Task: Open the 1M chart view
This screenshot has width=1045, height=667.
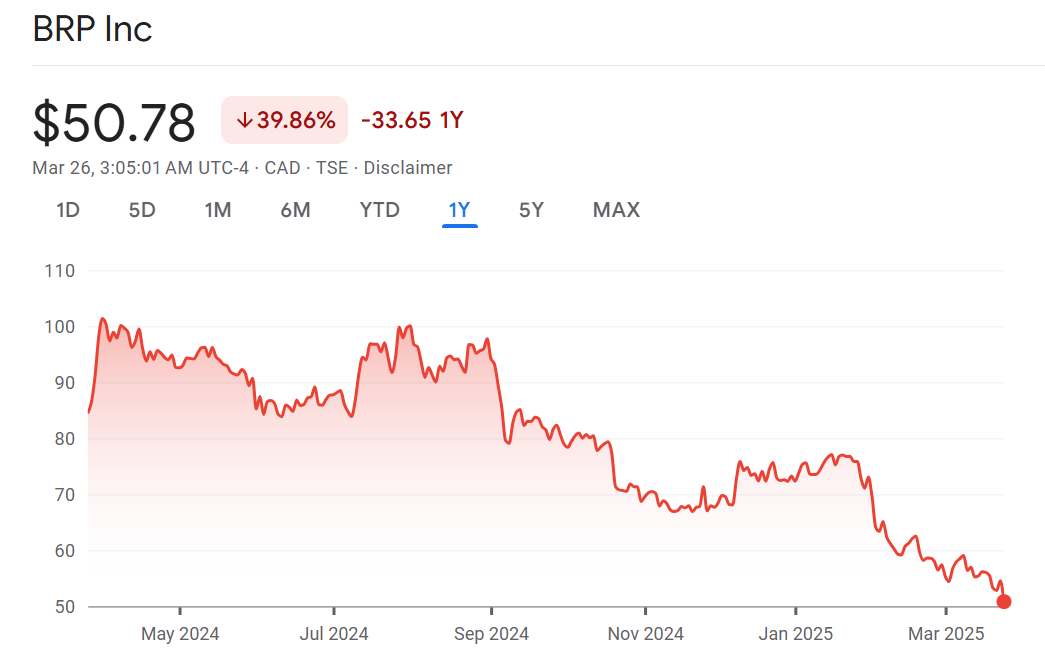Action: click(218, 210)
